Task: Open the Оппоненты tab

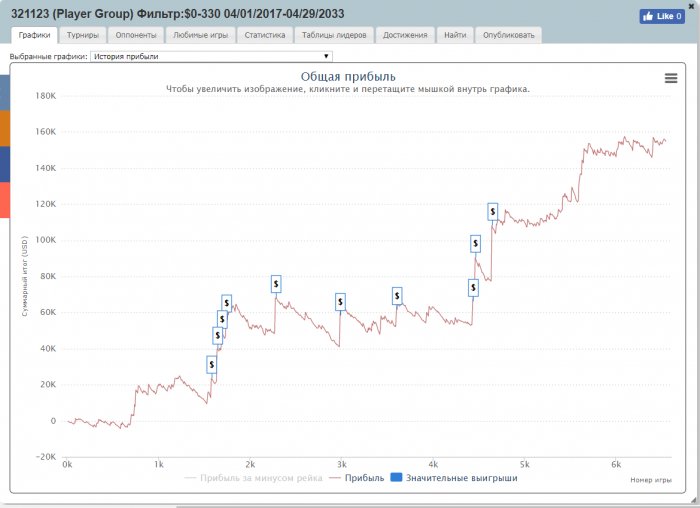Action: coord(136,35)
